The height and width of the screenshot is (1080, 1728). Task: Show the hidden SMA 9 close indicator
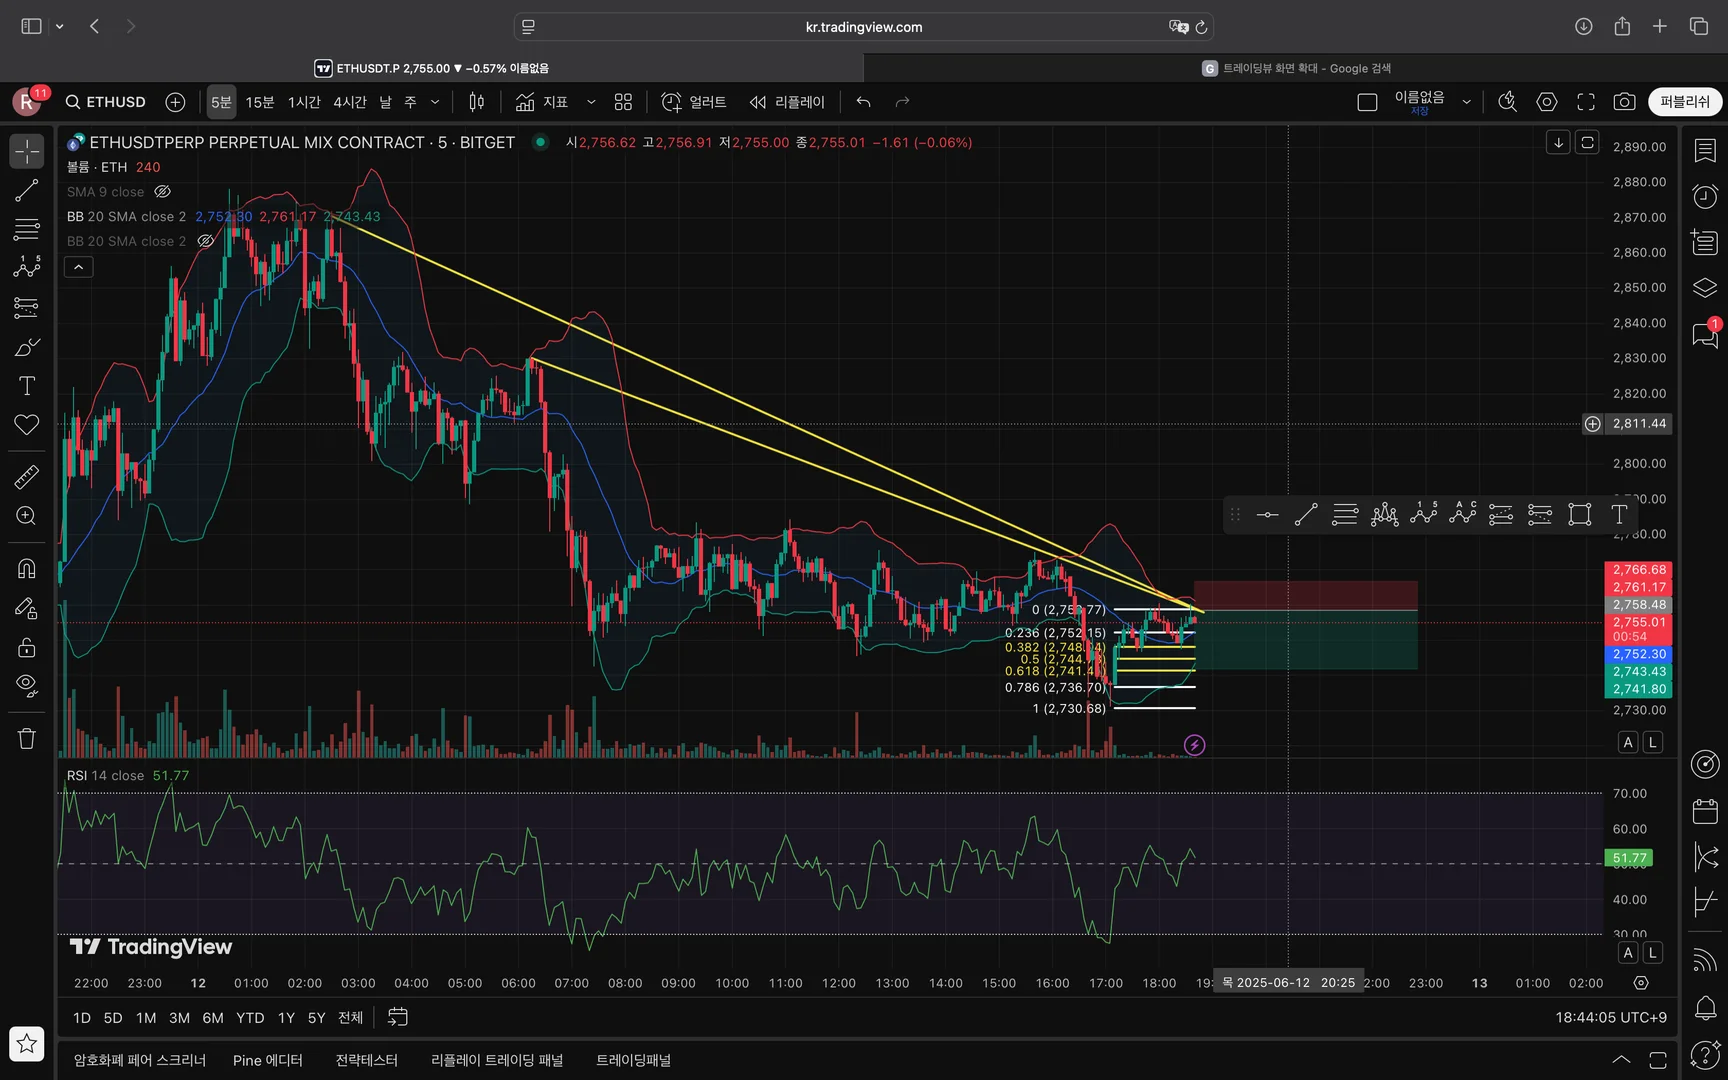pos(162,192)
